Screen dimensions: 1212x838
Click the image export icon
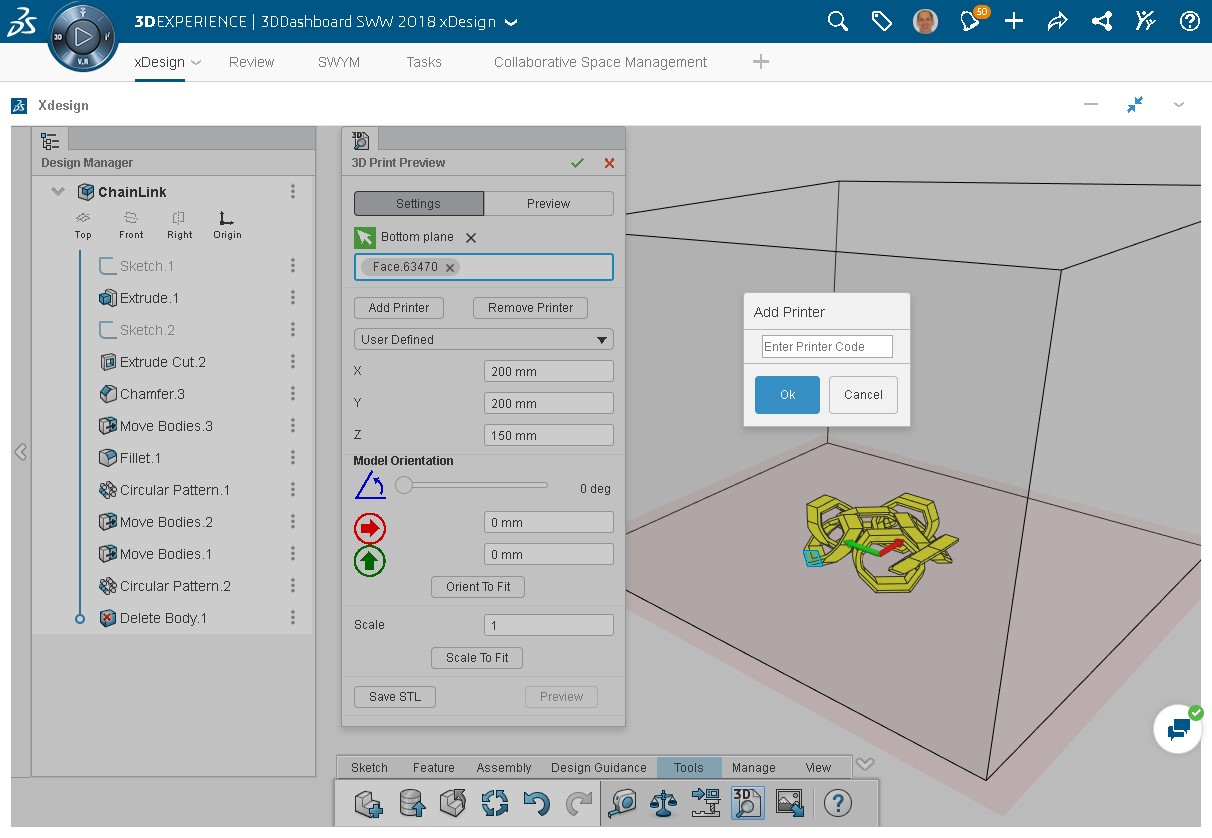pos(790,802)
